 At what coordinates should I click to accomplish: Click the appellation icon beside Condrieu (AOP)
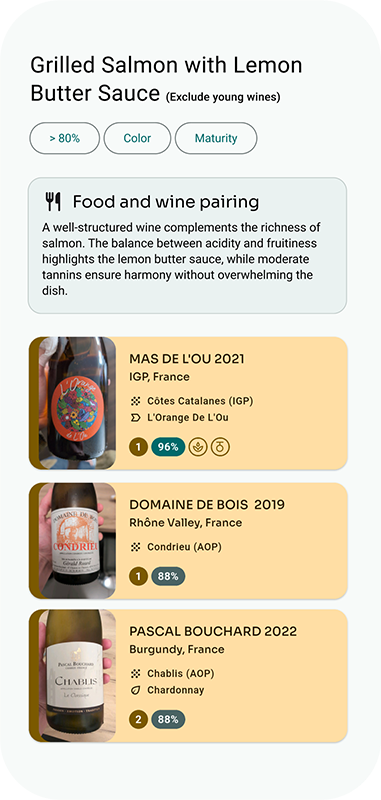tap(135, 547)
